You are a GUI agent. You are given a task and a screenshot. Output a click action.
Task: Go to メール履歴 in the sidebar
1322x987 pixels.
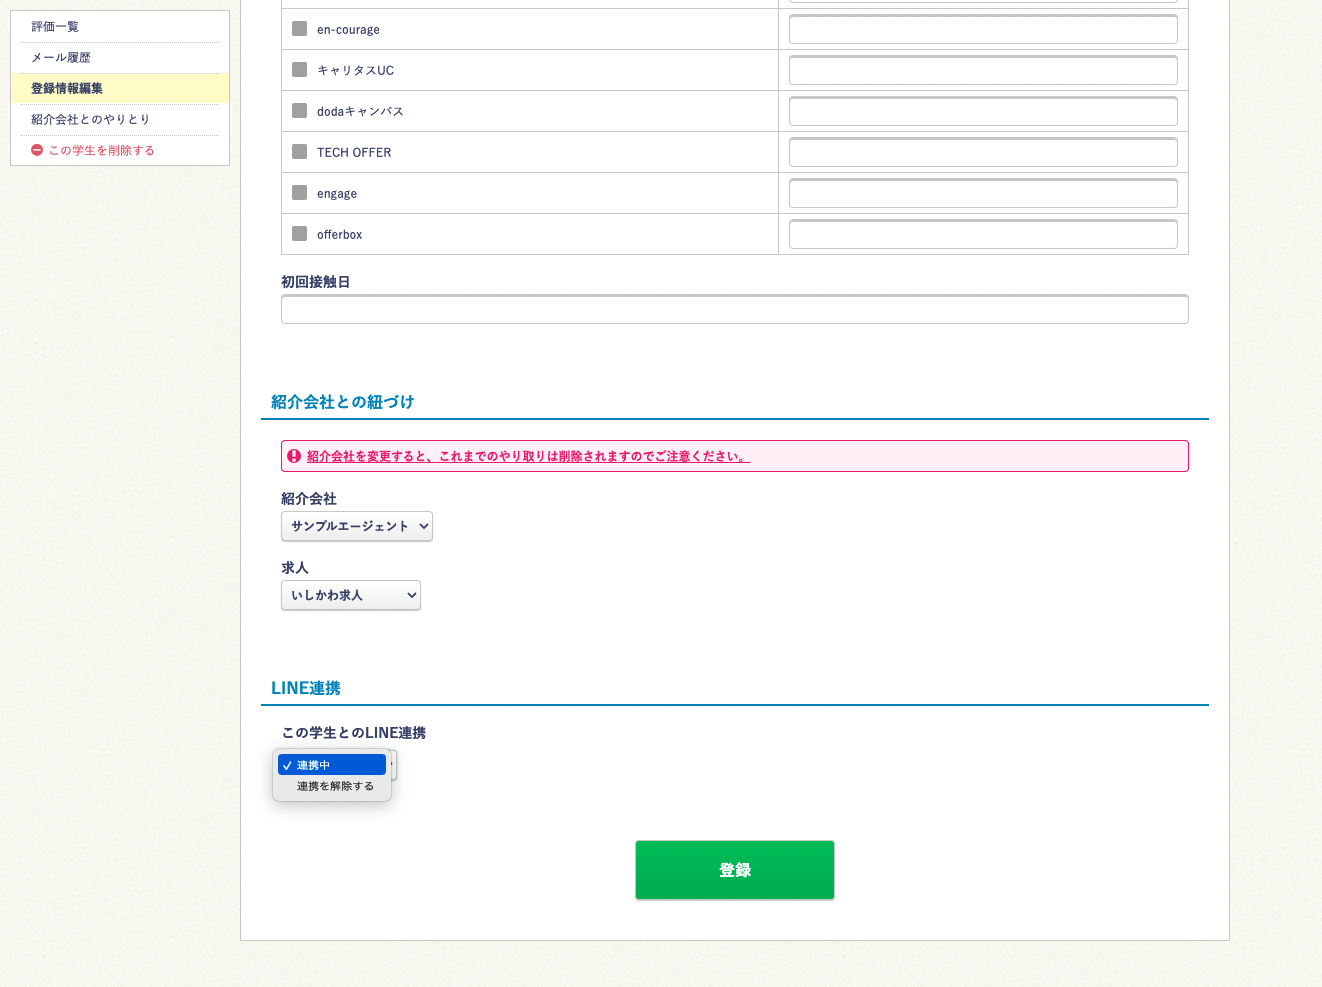(61, 58)
